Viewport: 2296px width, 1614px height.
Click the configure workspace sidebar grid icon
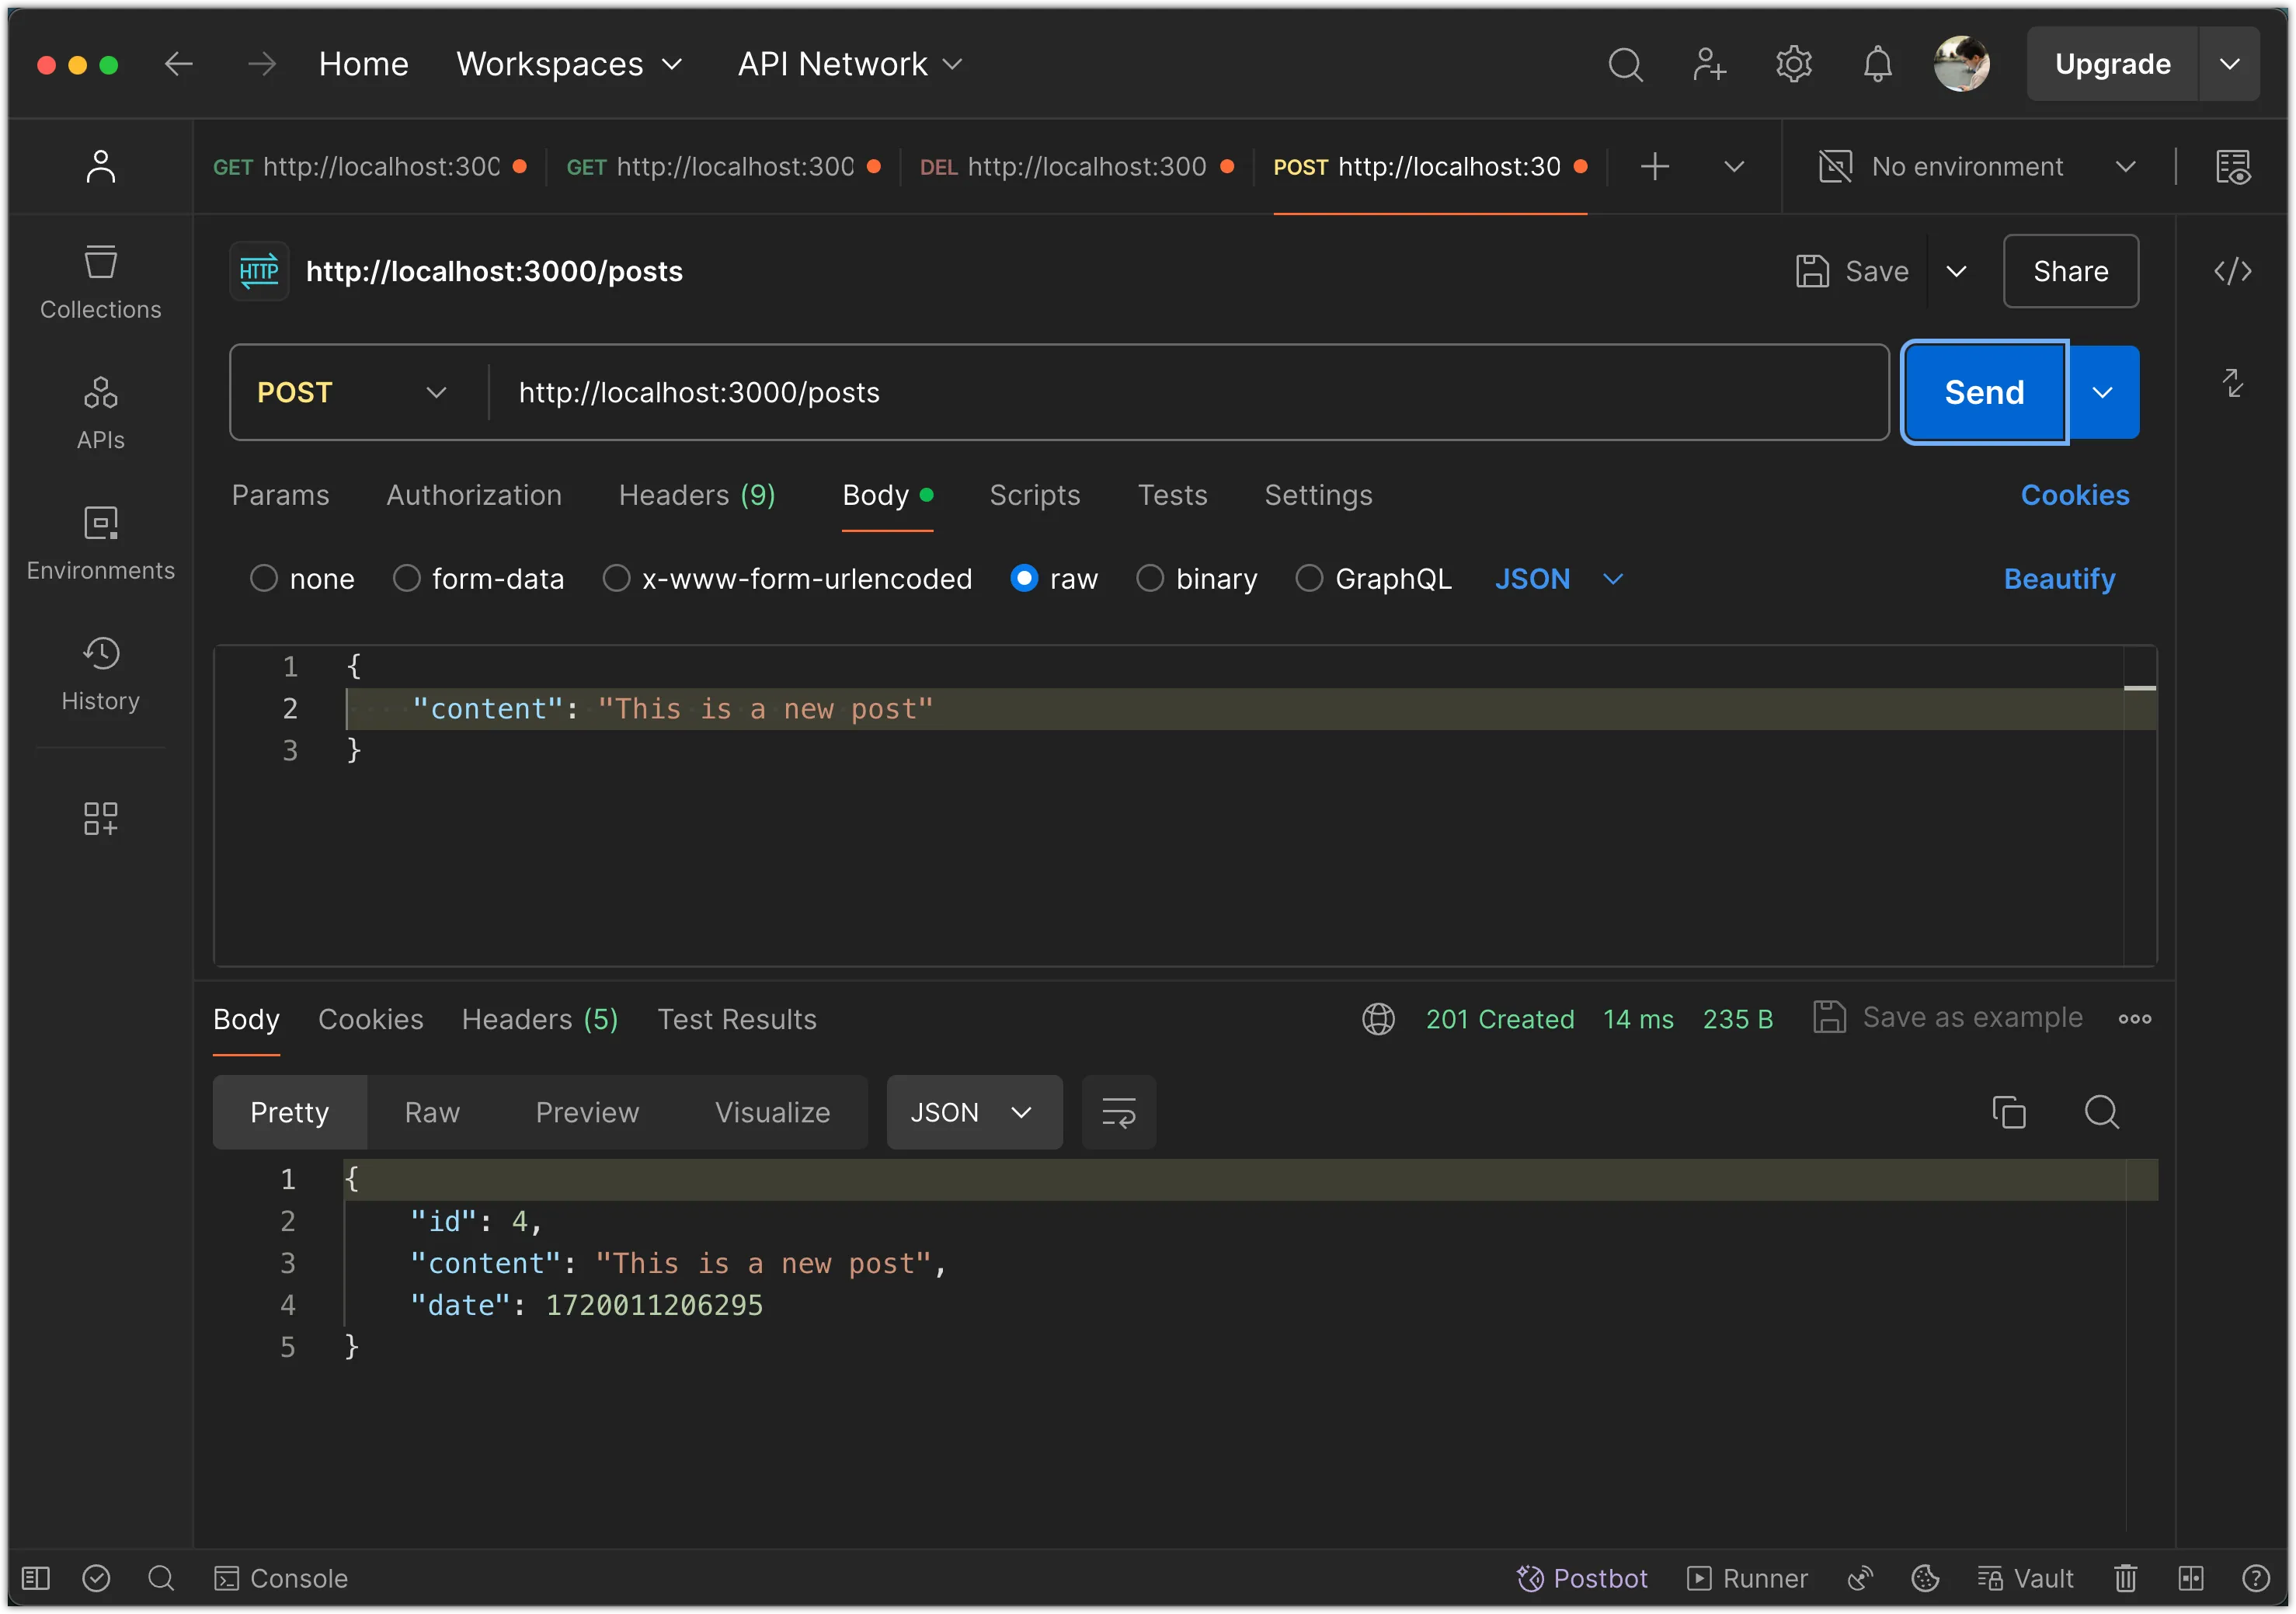[100, 818]
